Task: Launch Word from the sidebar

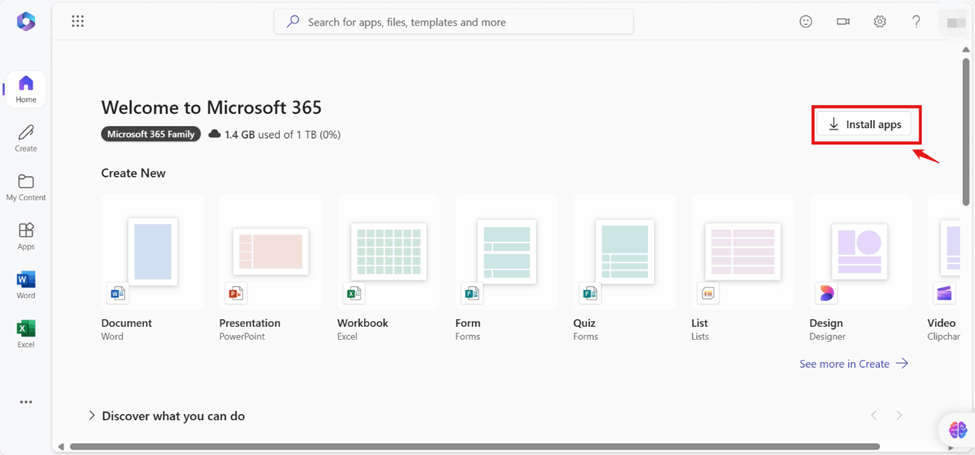Action: (26, 286)
